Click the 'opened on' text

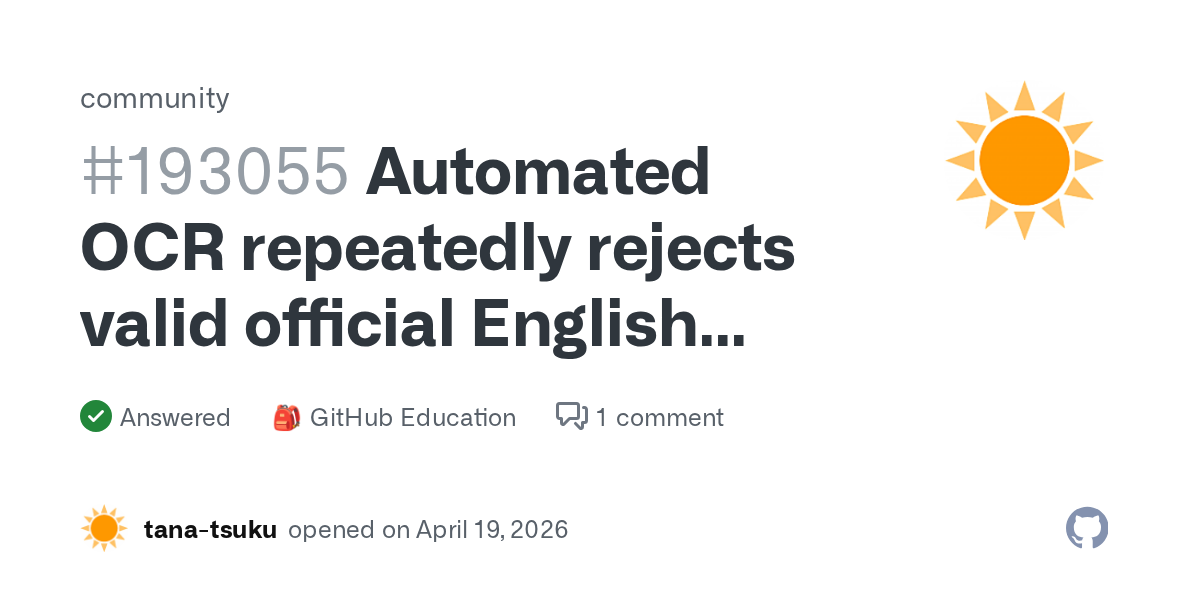[x=348, y=529]
